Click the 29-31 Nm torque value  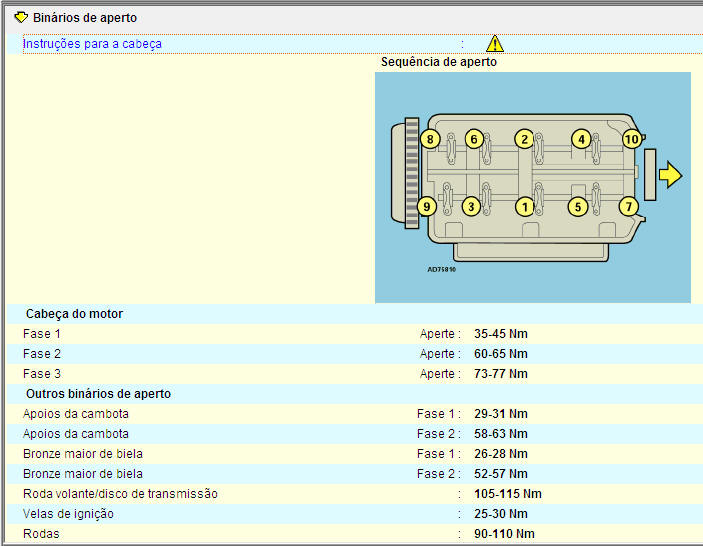[x=501, y=414]
